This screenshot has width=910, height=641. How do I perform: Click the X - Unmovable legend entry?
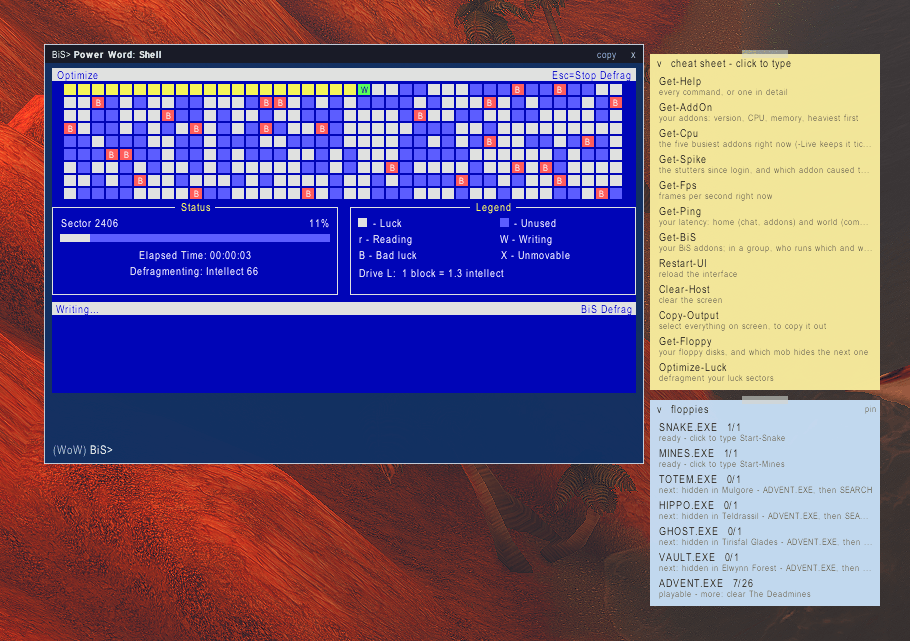click(x=535, y=255)
